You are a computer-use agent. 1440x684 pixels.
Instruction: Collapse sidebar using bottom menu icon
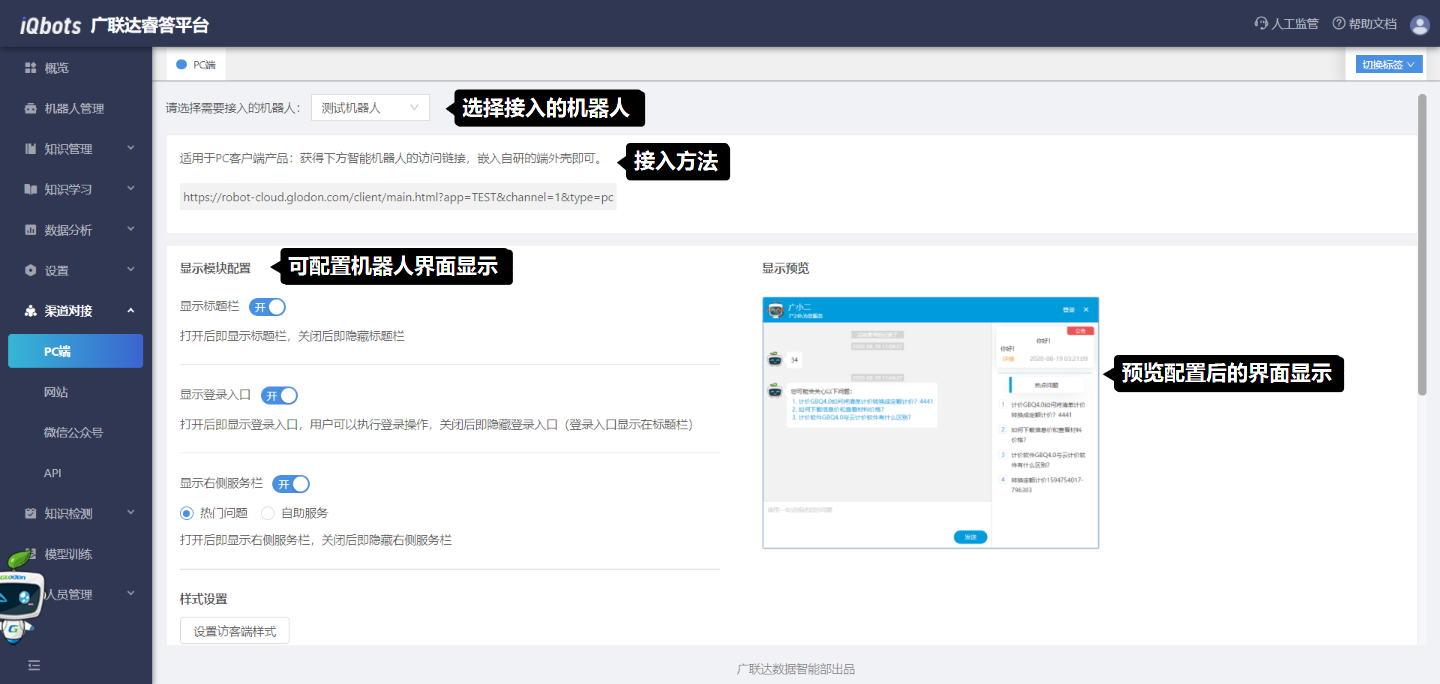pyautogui.click(x=34, y=665)
